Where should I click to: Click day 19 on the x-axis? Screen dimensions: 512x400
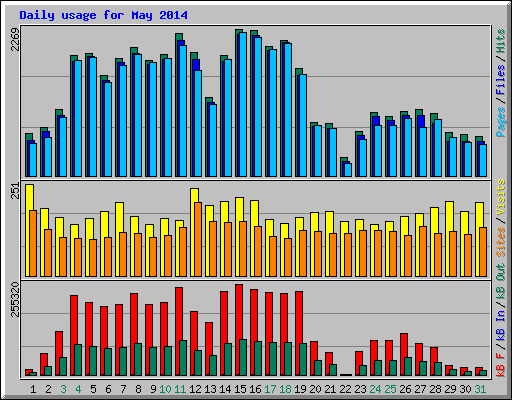300,389
